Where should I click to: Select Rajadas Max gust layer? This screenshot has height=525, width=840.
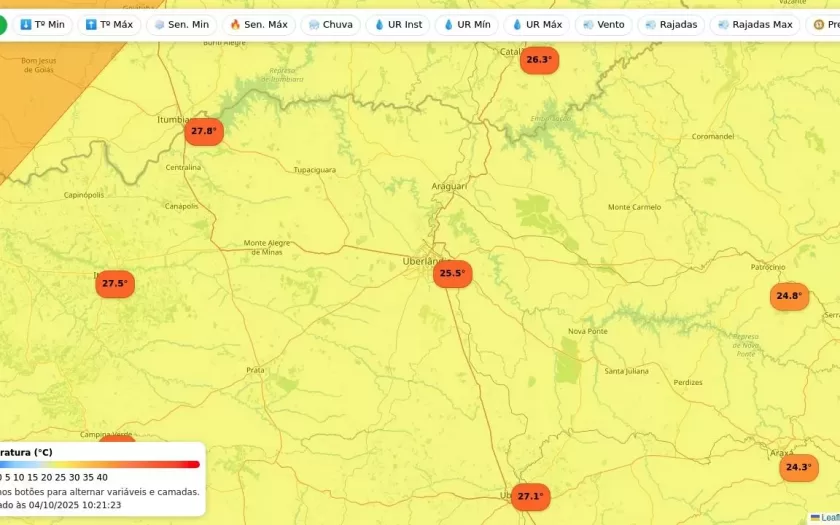point(754,24)
